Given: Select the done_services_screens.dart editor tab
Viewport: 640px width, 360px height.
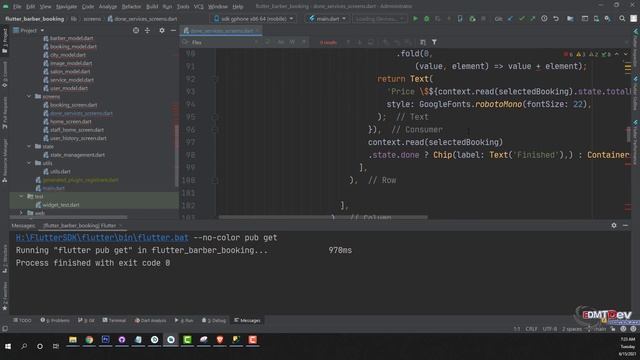Looking at the screenshot, I should coord(222,31).
